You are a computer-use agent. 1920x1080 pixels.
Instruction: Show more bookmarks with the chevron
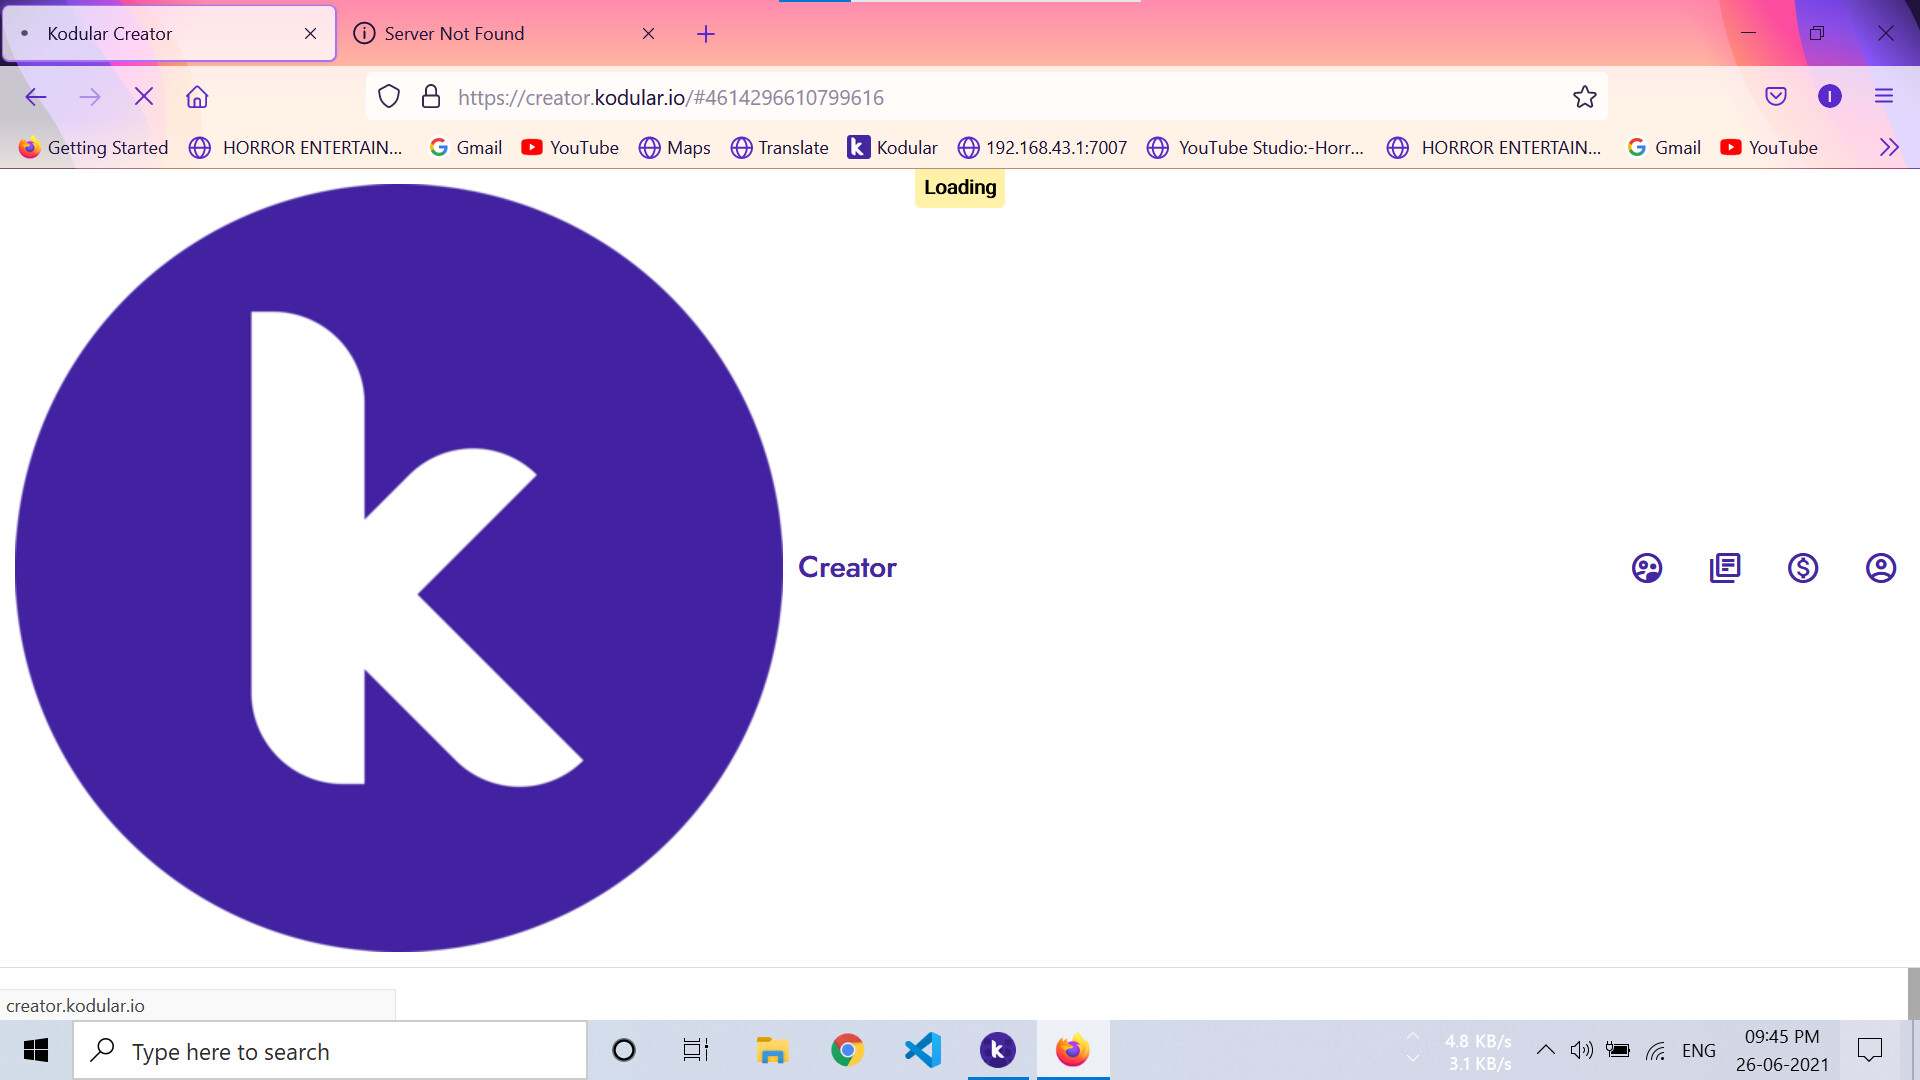tap(1888, 148)
